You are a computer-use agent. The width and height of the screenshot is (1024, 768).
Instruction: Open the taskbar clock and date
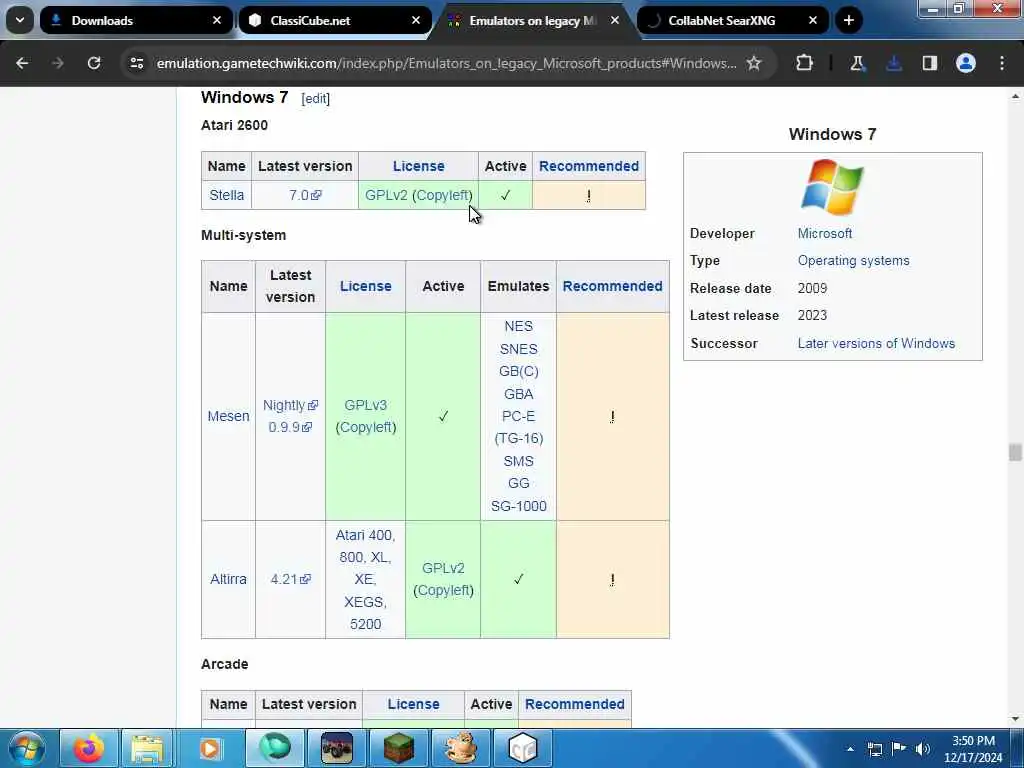(x=973, y=749)
